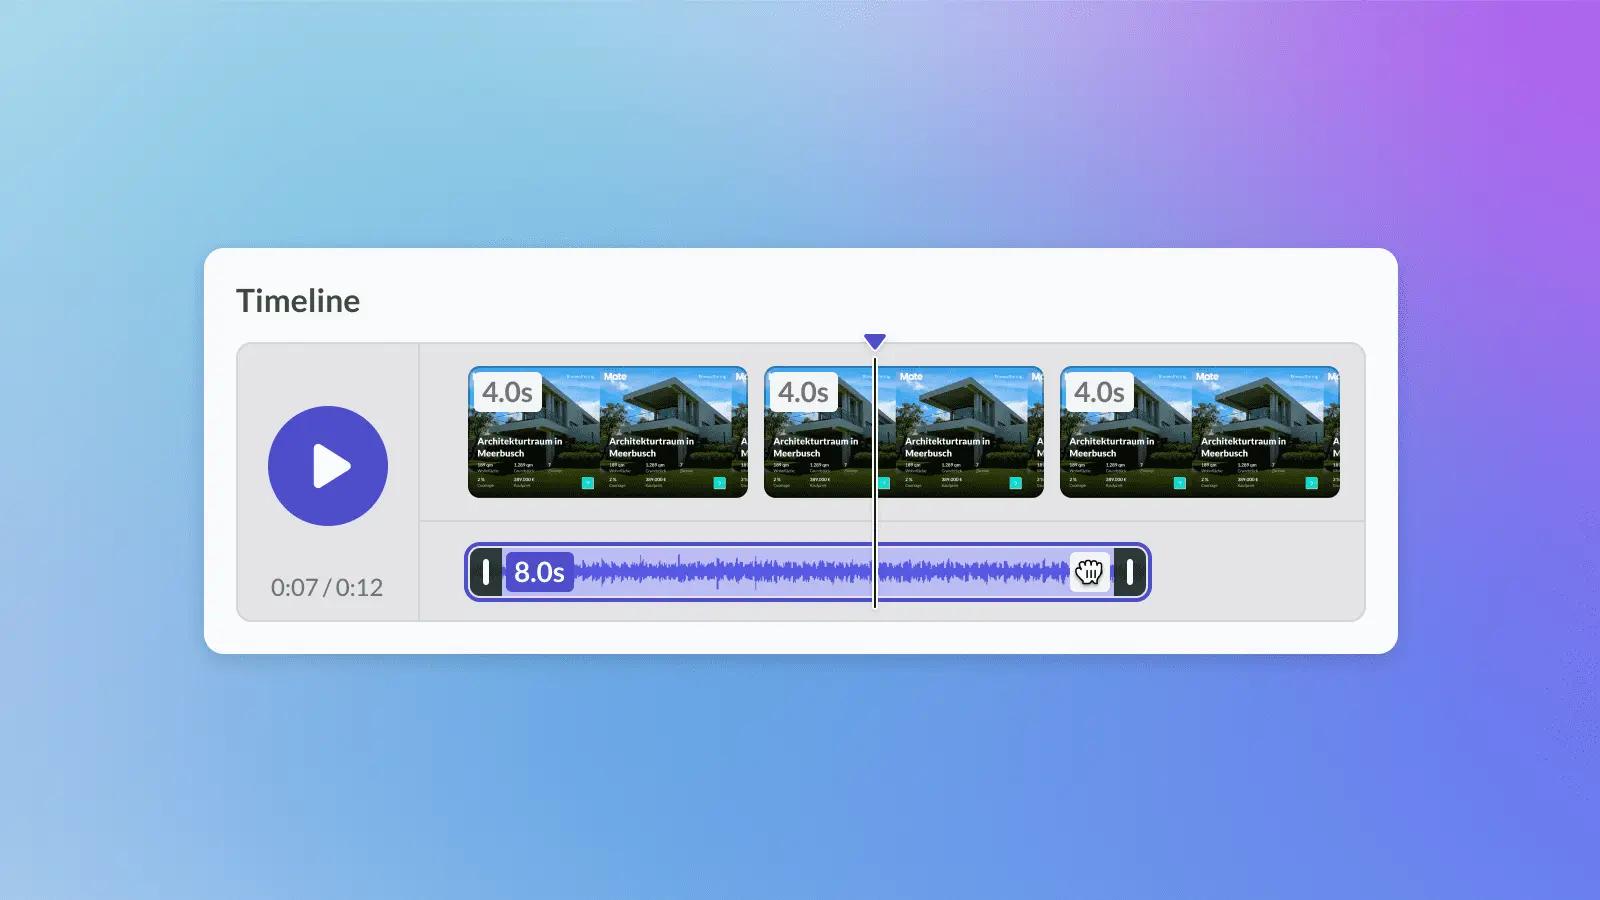Click the 0:07 / 0:12 time display

click(x=327, y=587)
